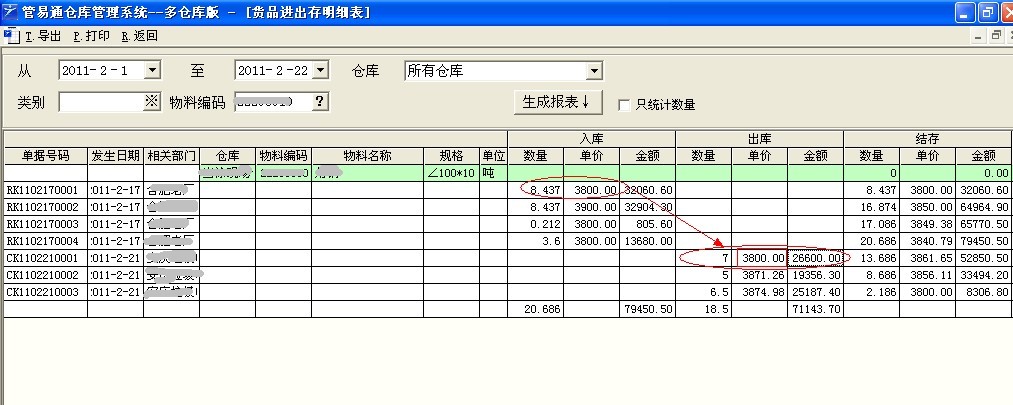
Task: Click the 入库 group header
Action: point(591,139)
